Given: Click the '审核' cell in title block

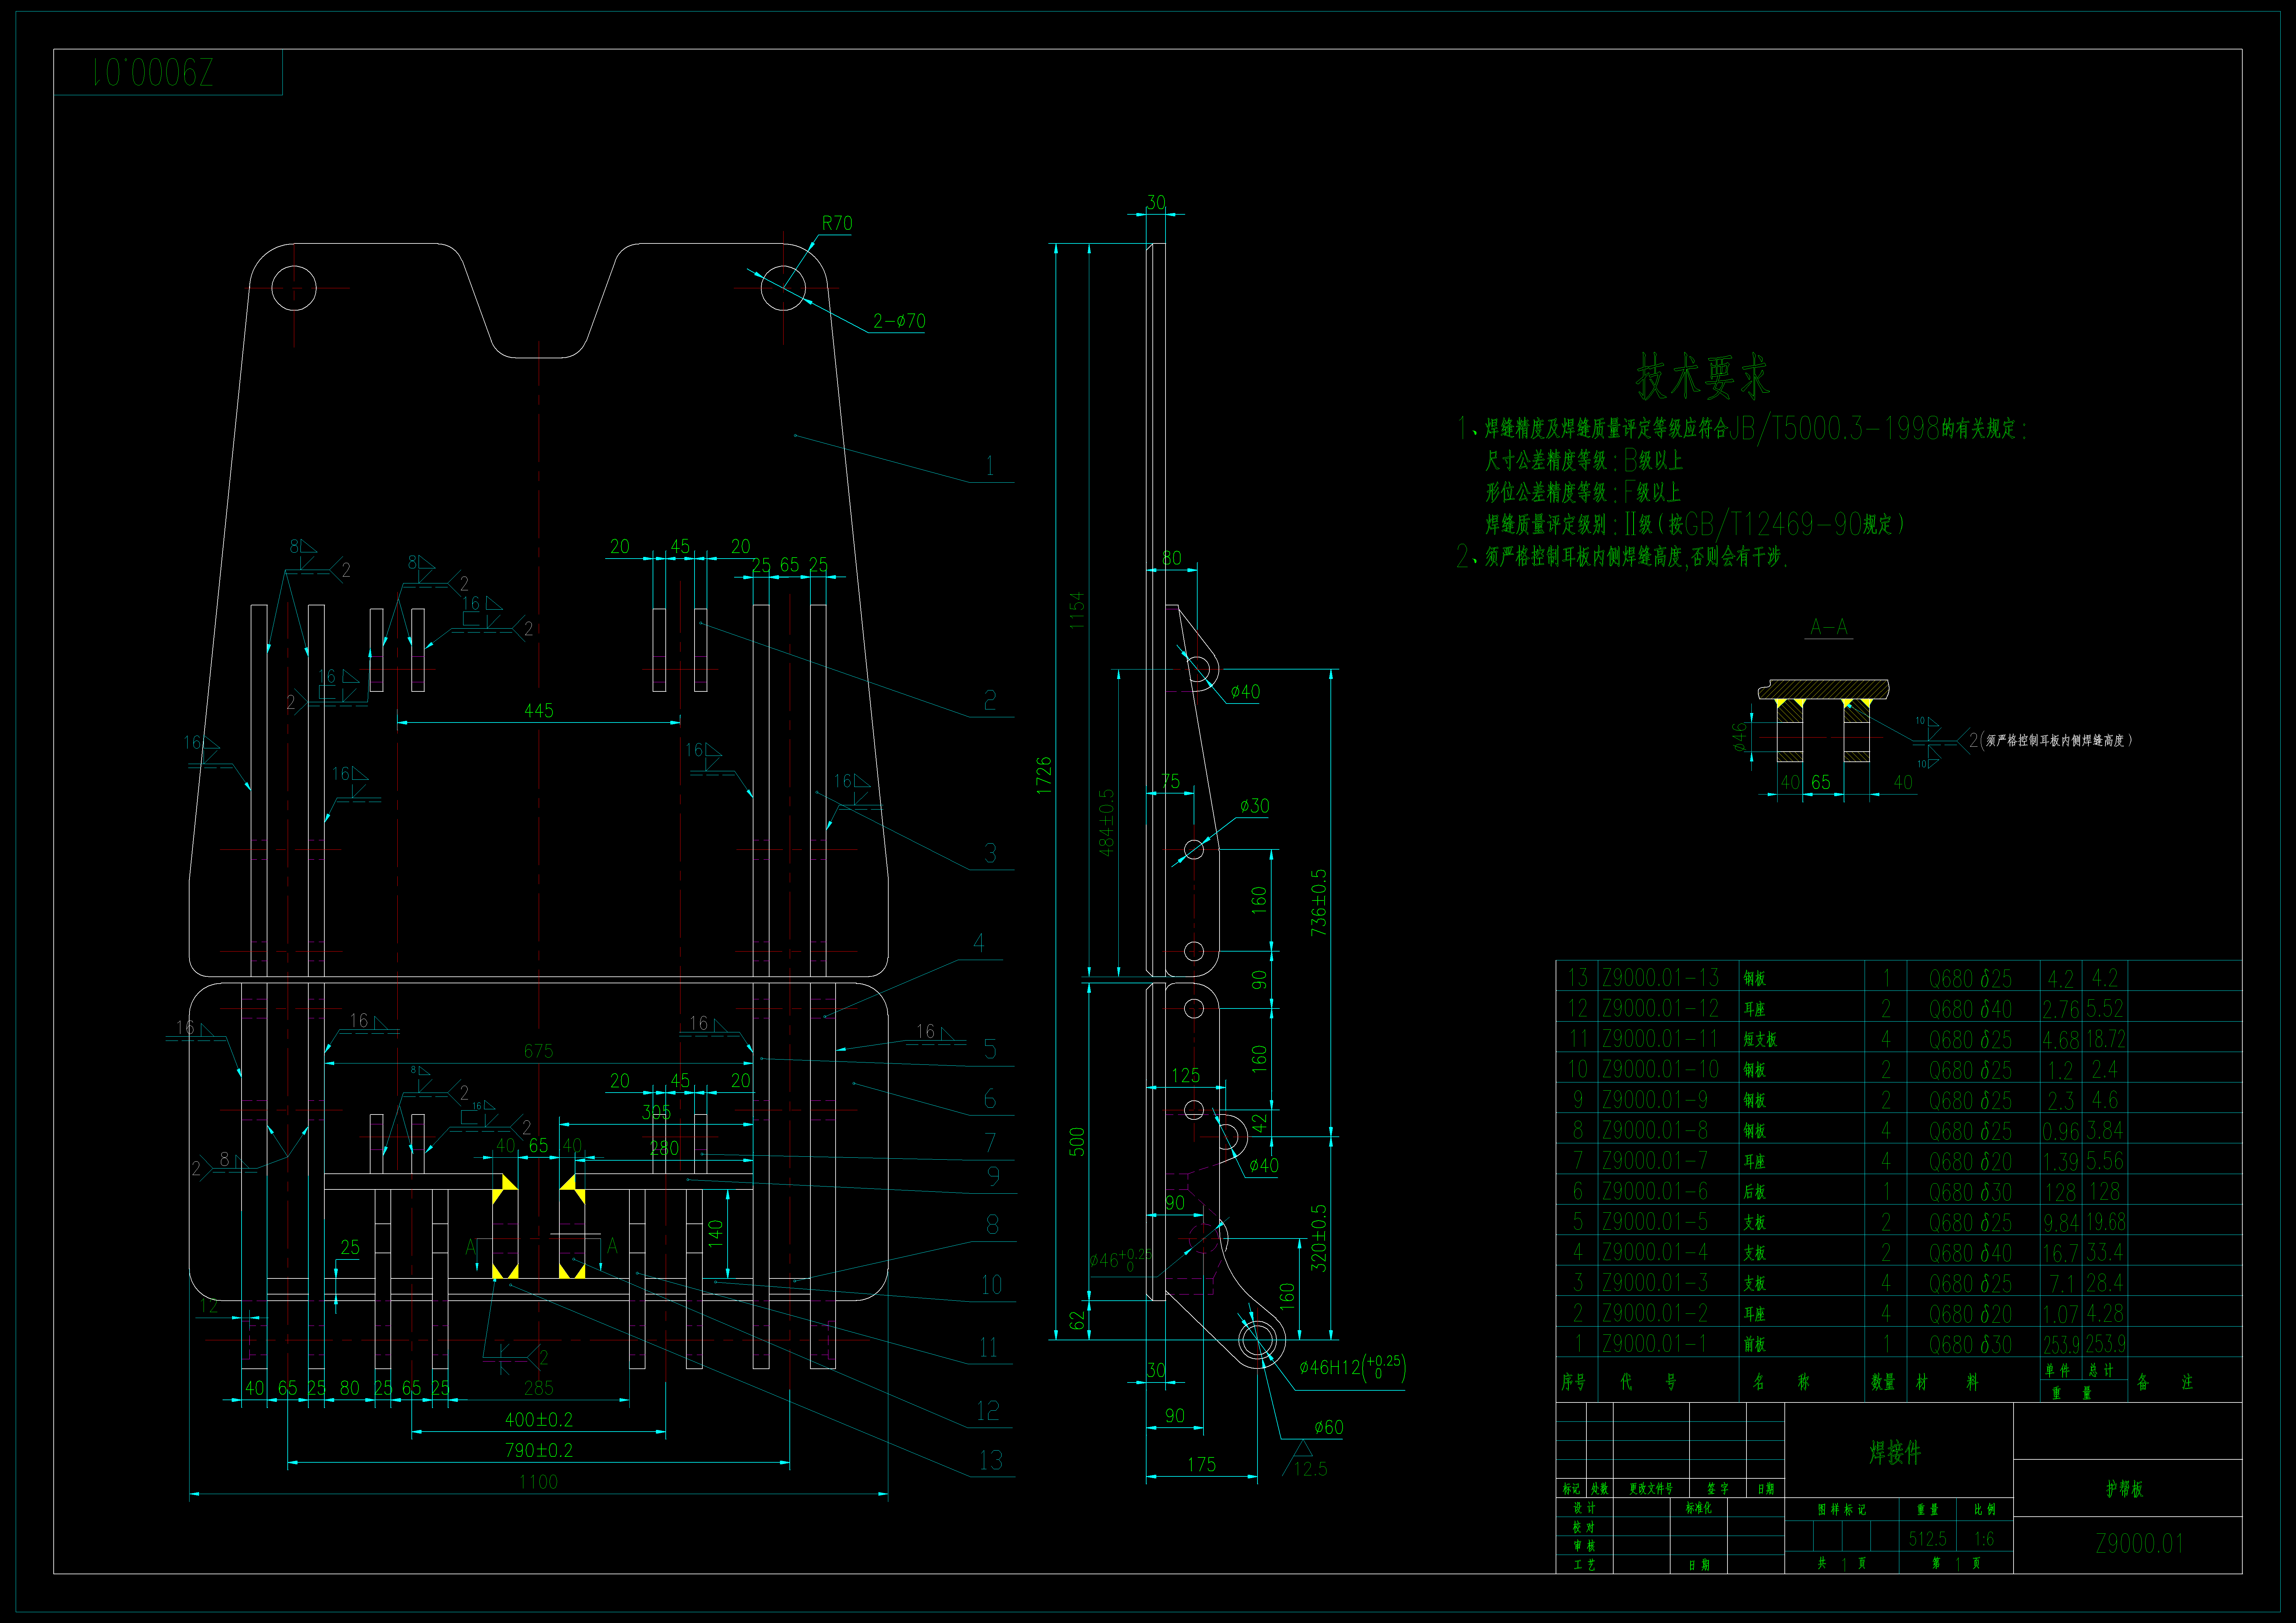Looking at the screenshot, I should pyautogui.click(x=1584, y=1546).
